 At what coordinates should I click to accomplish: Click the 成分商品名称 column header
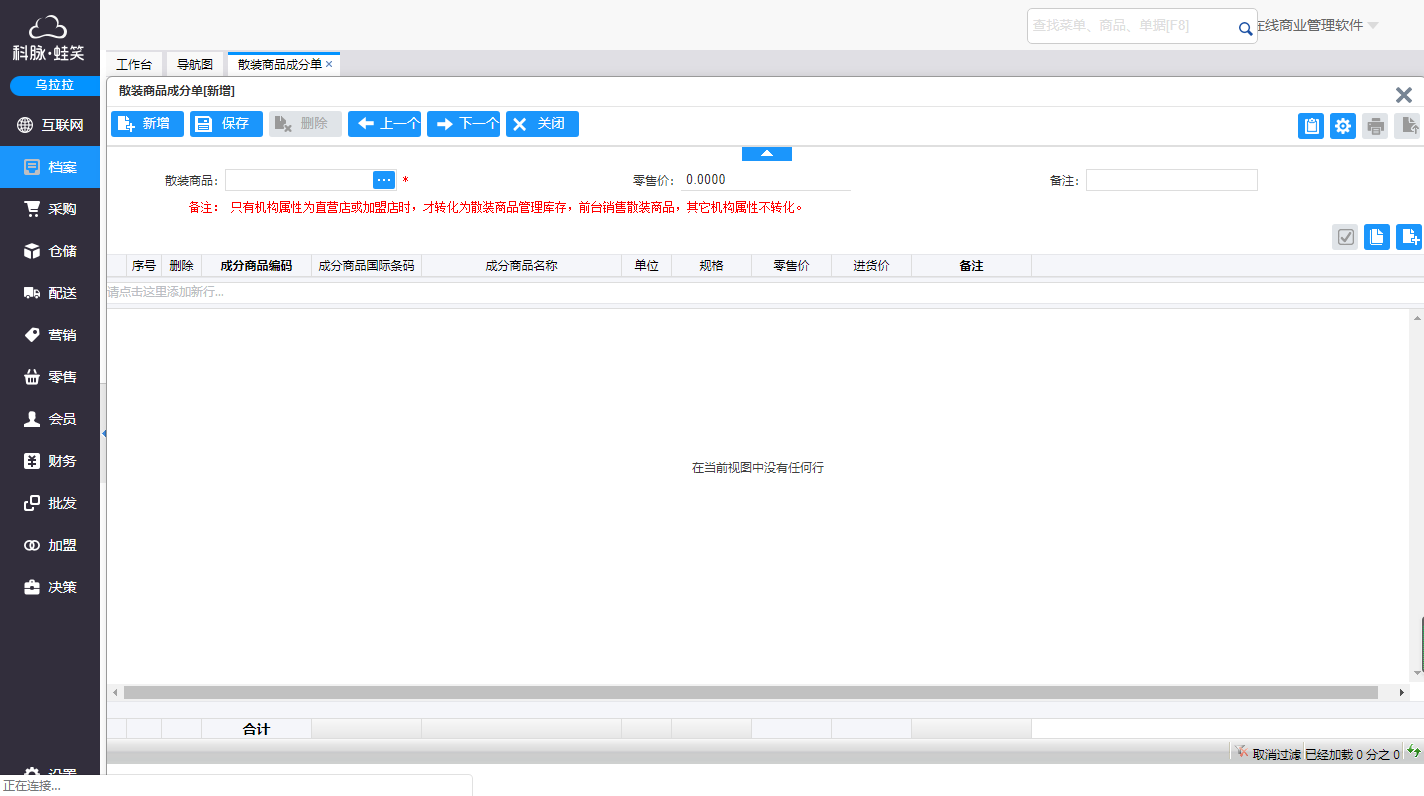(521, 266)
